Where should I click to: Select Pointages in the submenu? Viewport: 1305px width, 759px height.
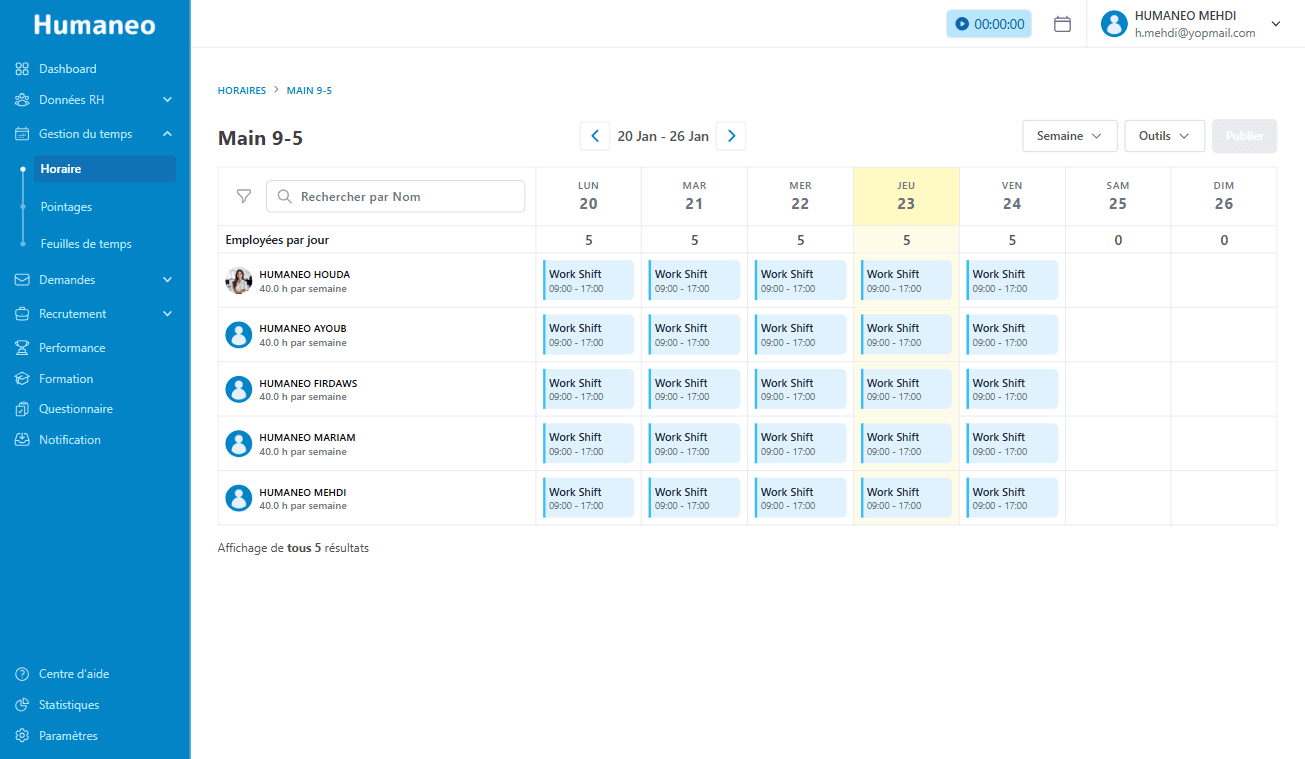(x=66, y=207)
